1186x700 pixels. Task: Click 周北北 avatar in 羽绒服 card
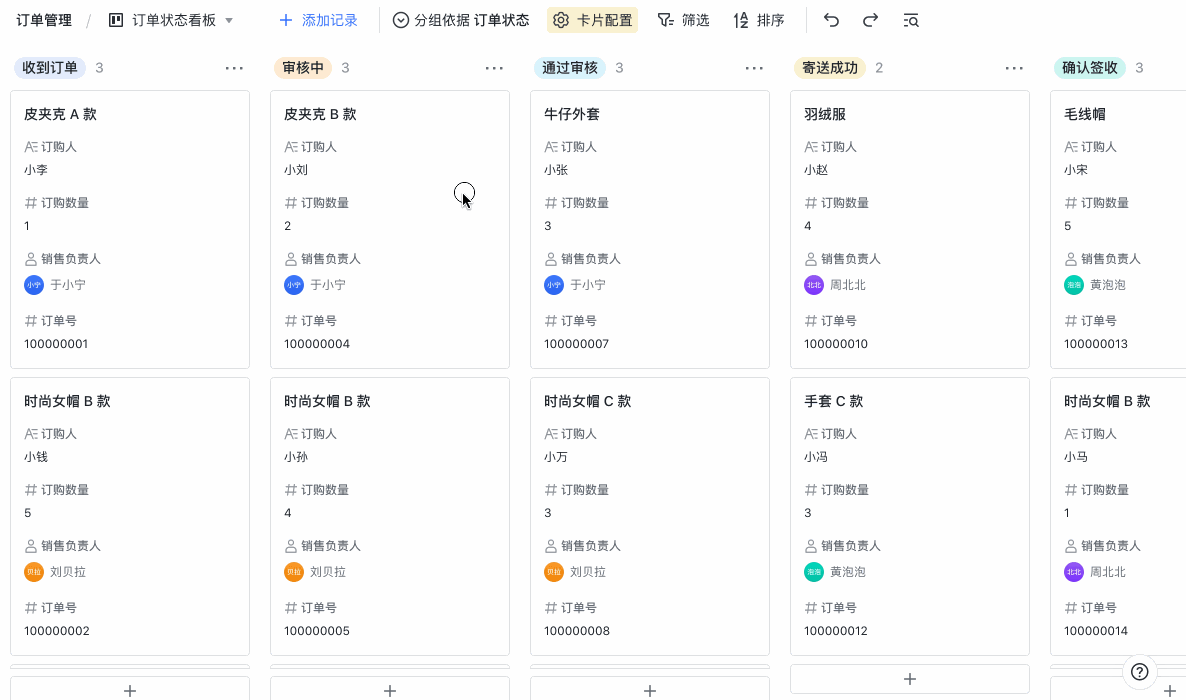814,285
